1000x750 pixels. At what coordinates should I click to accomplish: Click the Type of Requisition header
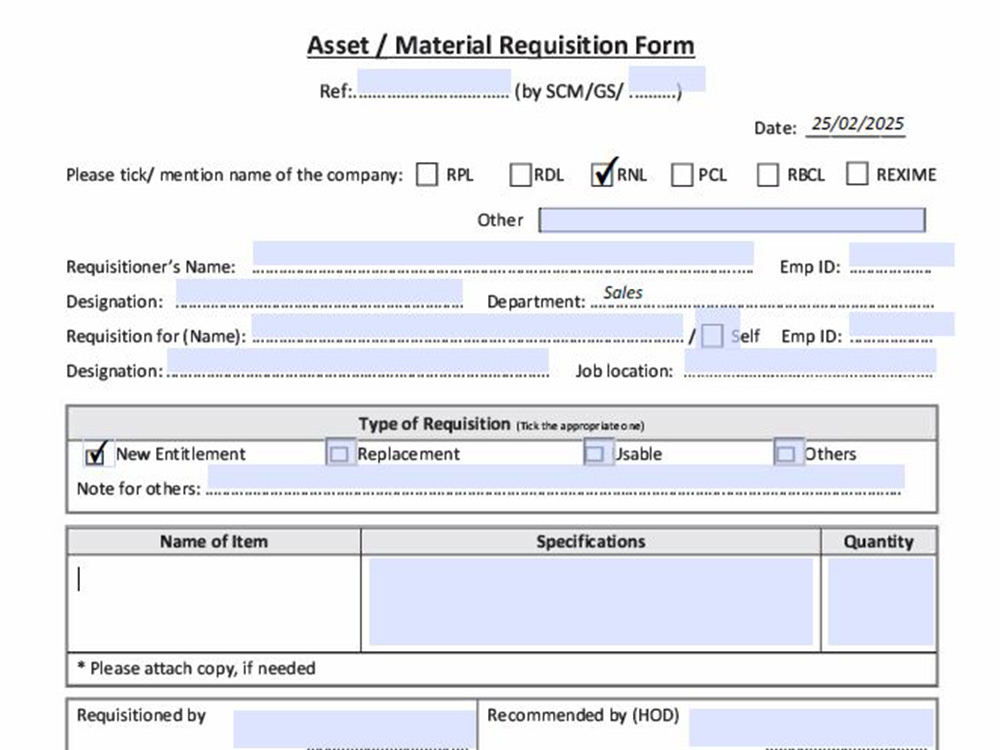pos(501,424)
